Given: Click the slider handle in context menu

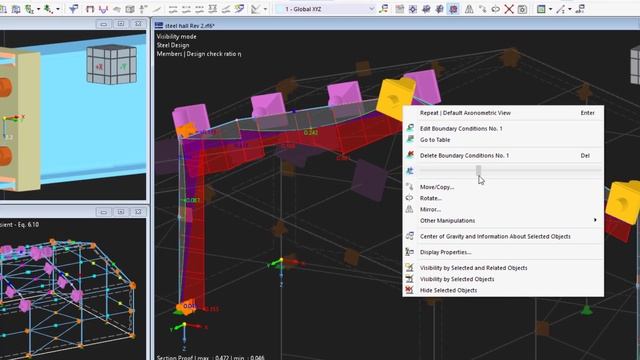Looking at the screenshot, I should (x=478, y=171).
